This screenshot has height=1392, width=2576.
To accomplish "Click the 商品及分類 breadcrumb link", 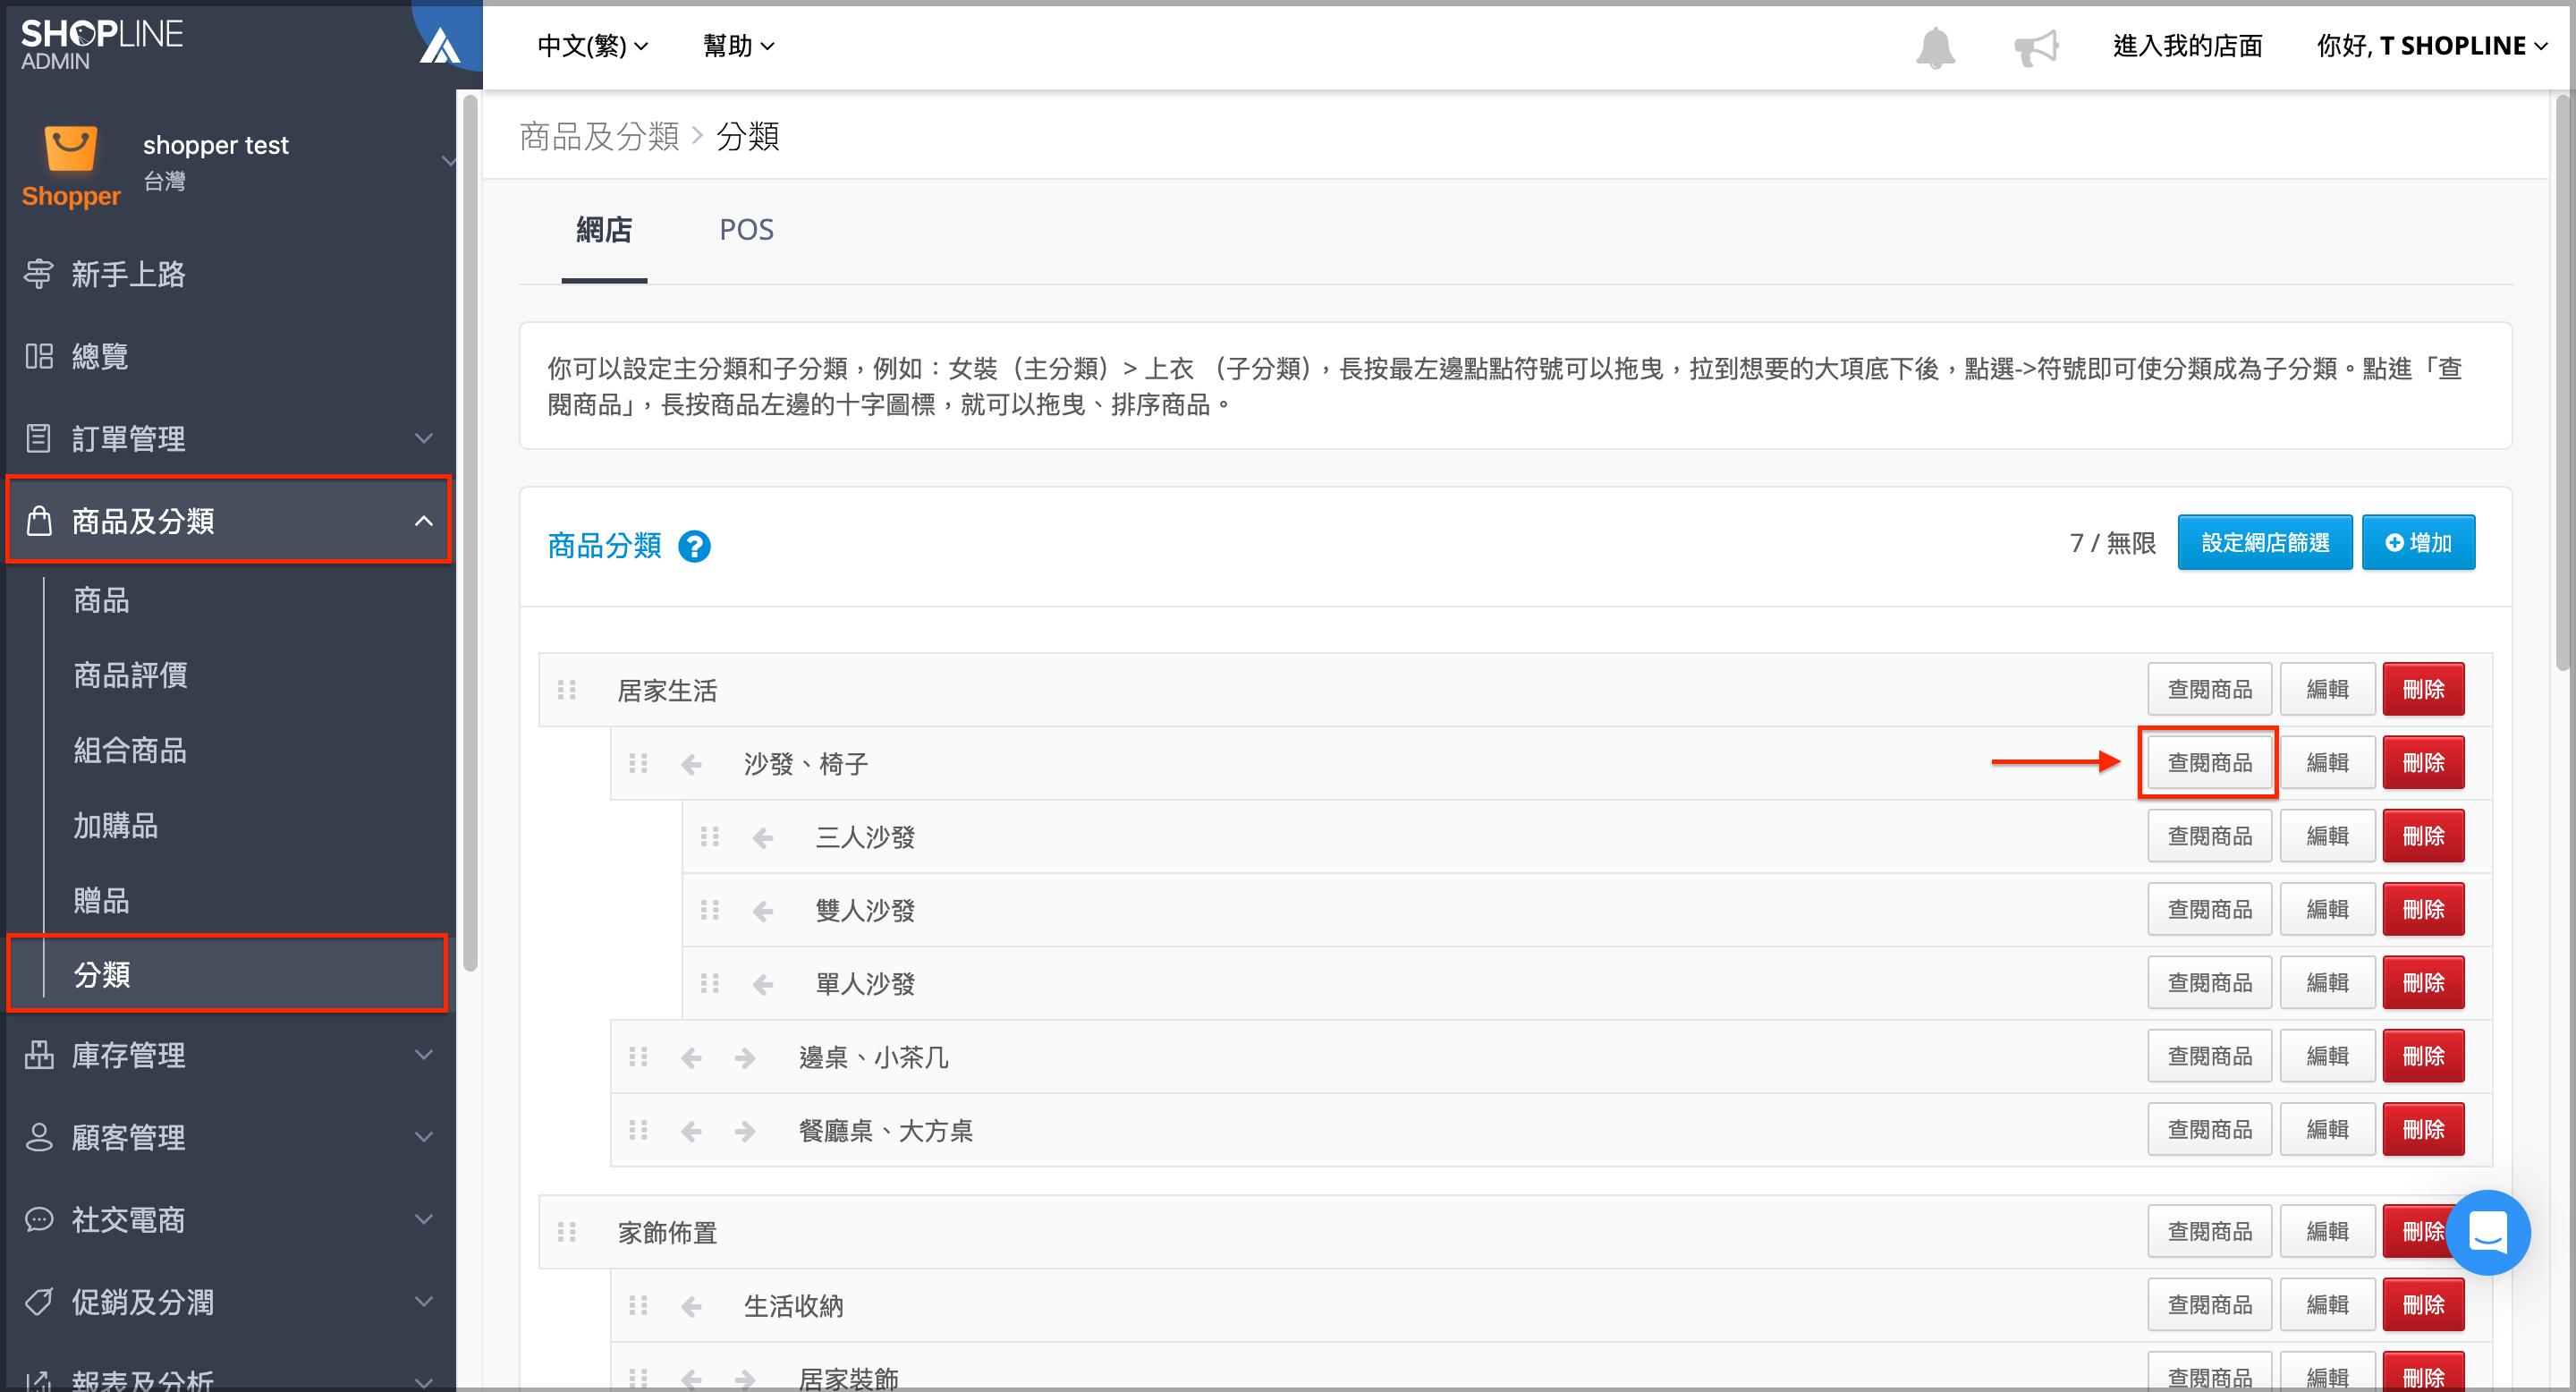I will (x=599, y=136).
